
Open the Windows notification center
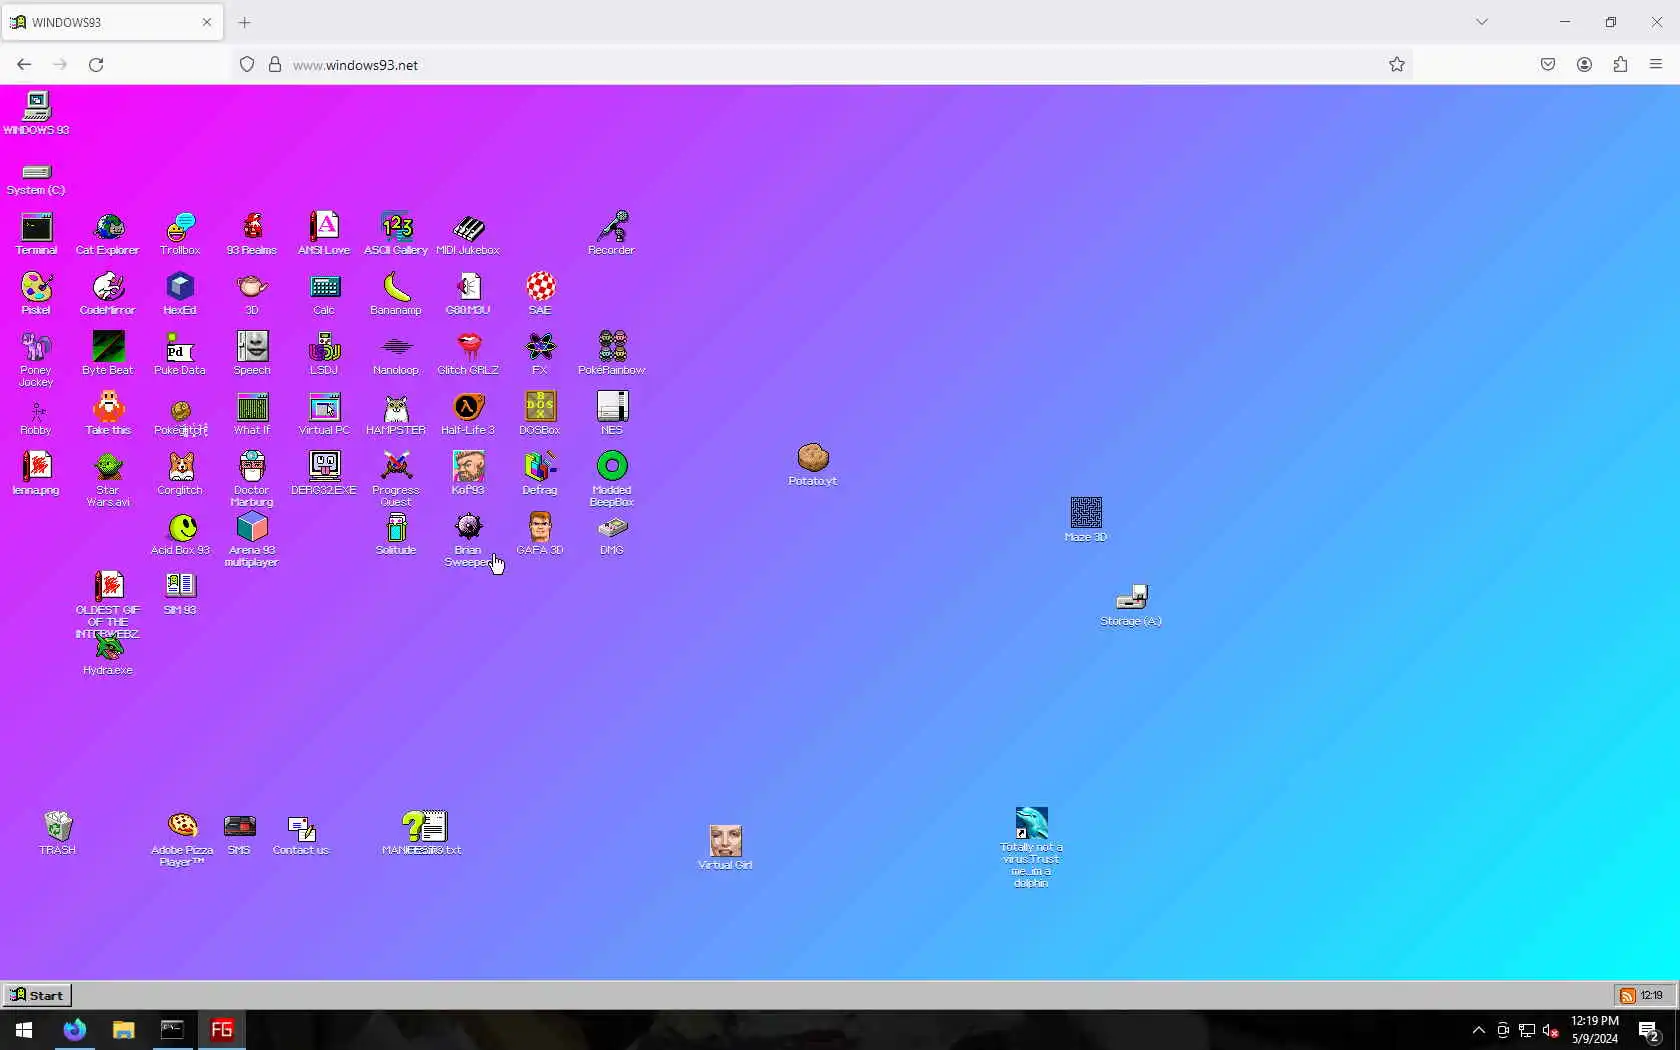[x=1649, y=1030]
